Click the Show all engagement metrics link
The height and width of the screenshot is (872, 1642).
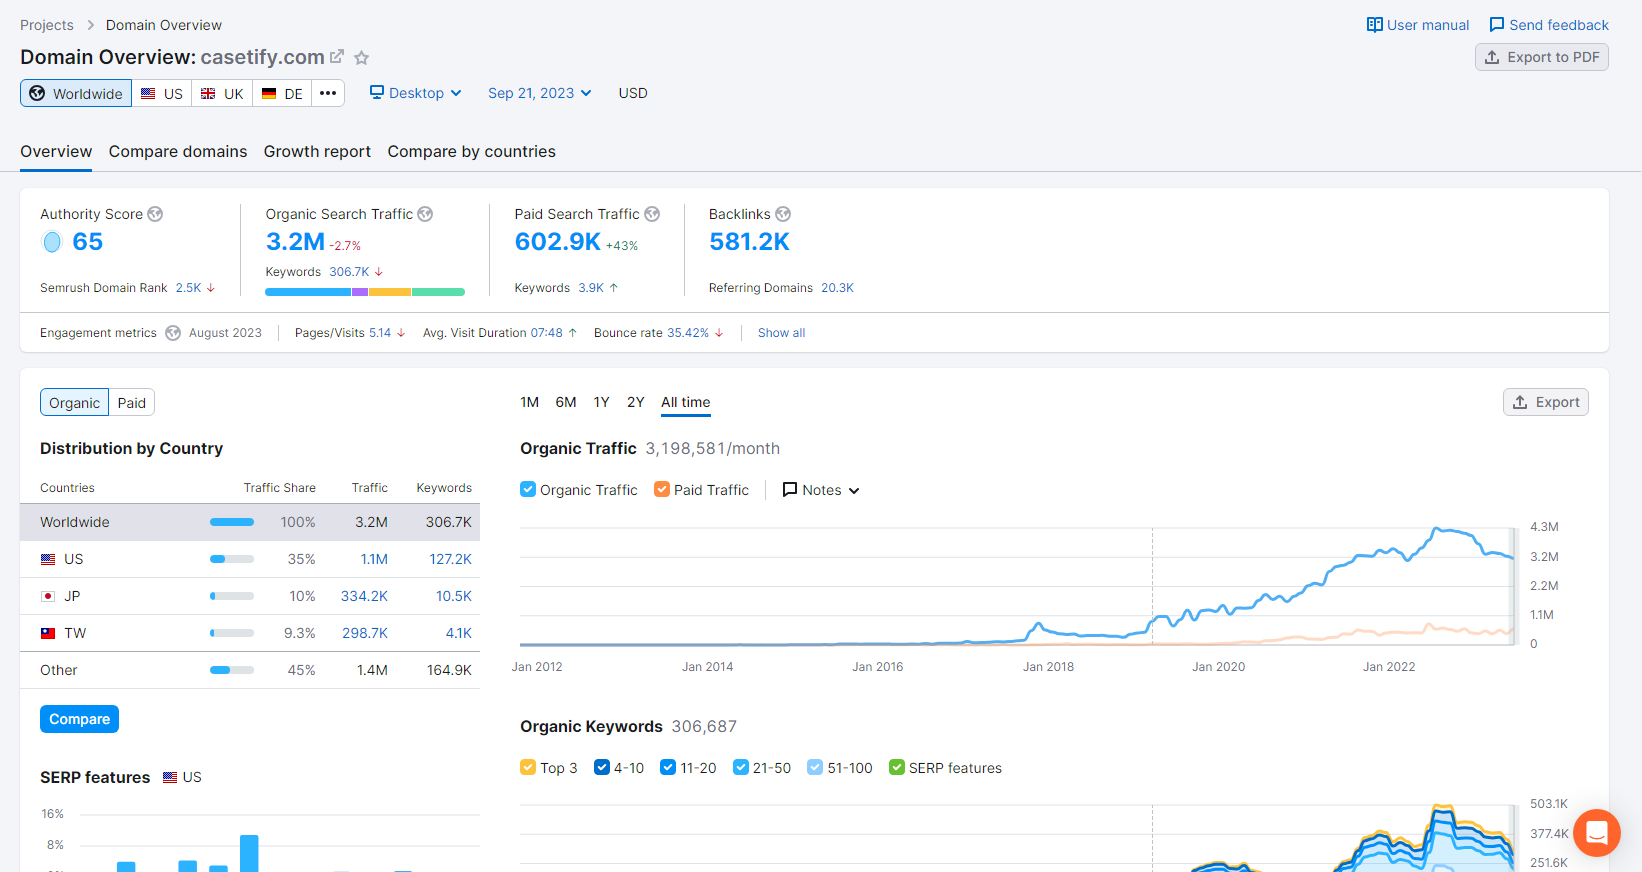pyautogui.click(x=781, y=333)
